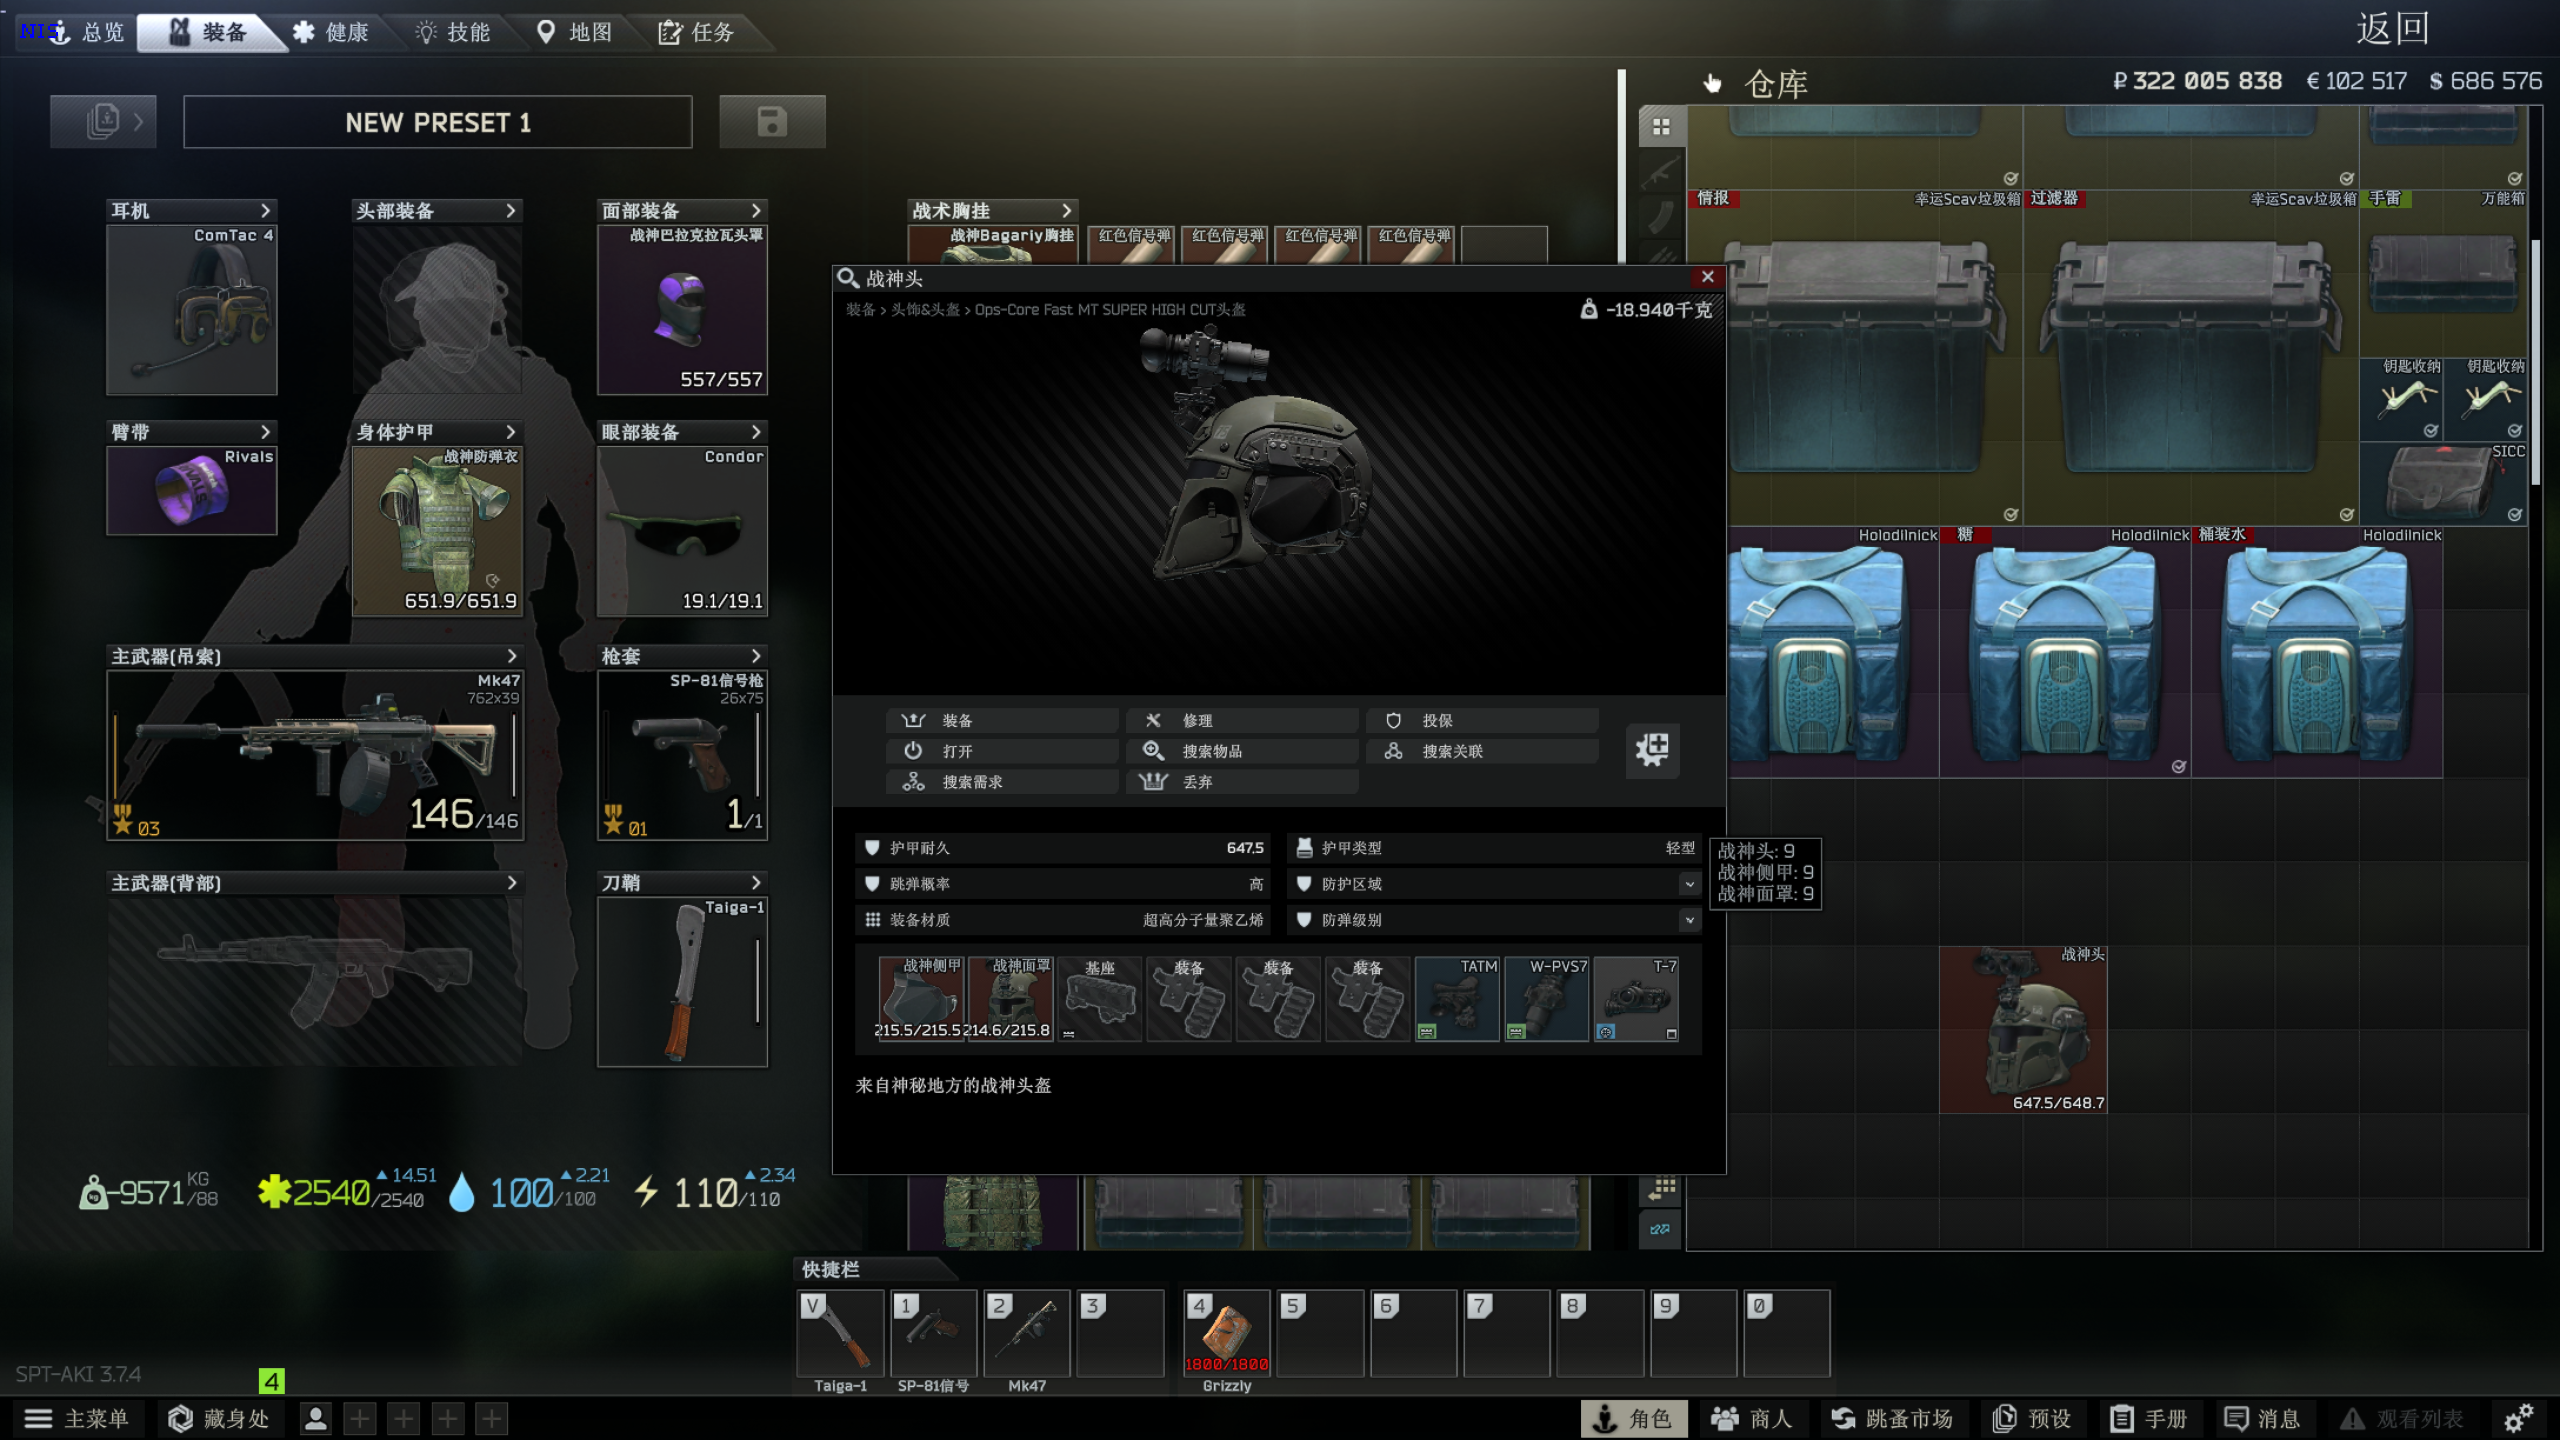Expand the 头部装备 slot chevron

tap(511, 210)
